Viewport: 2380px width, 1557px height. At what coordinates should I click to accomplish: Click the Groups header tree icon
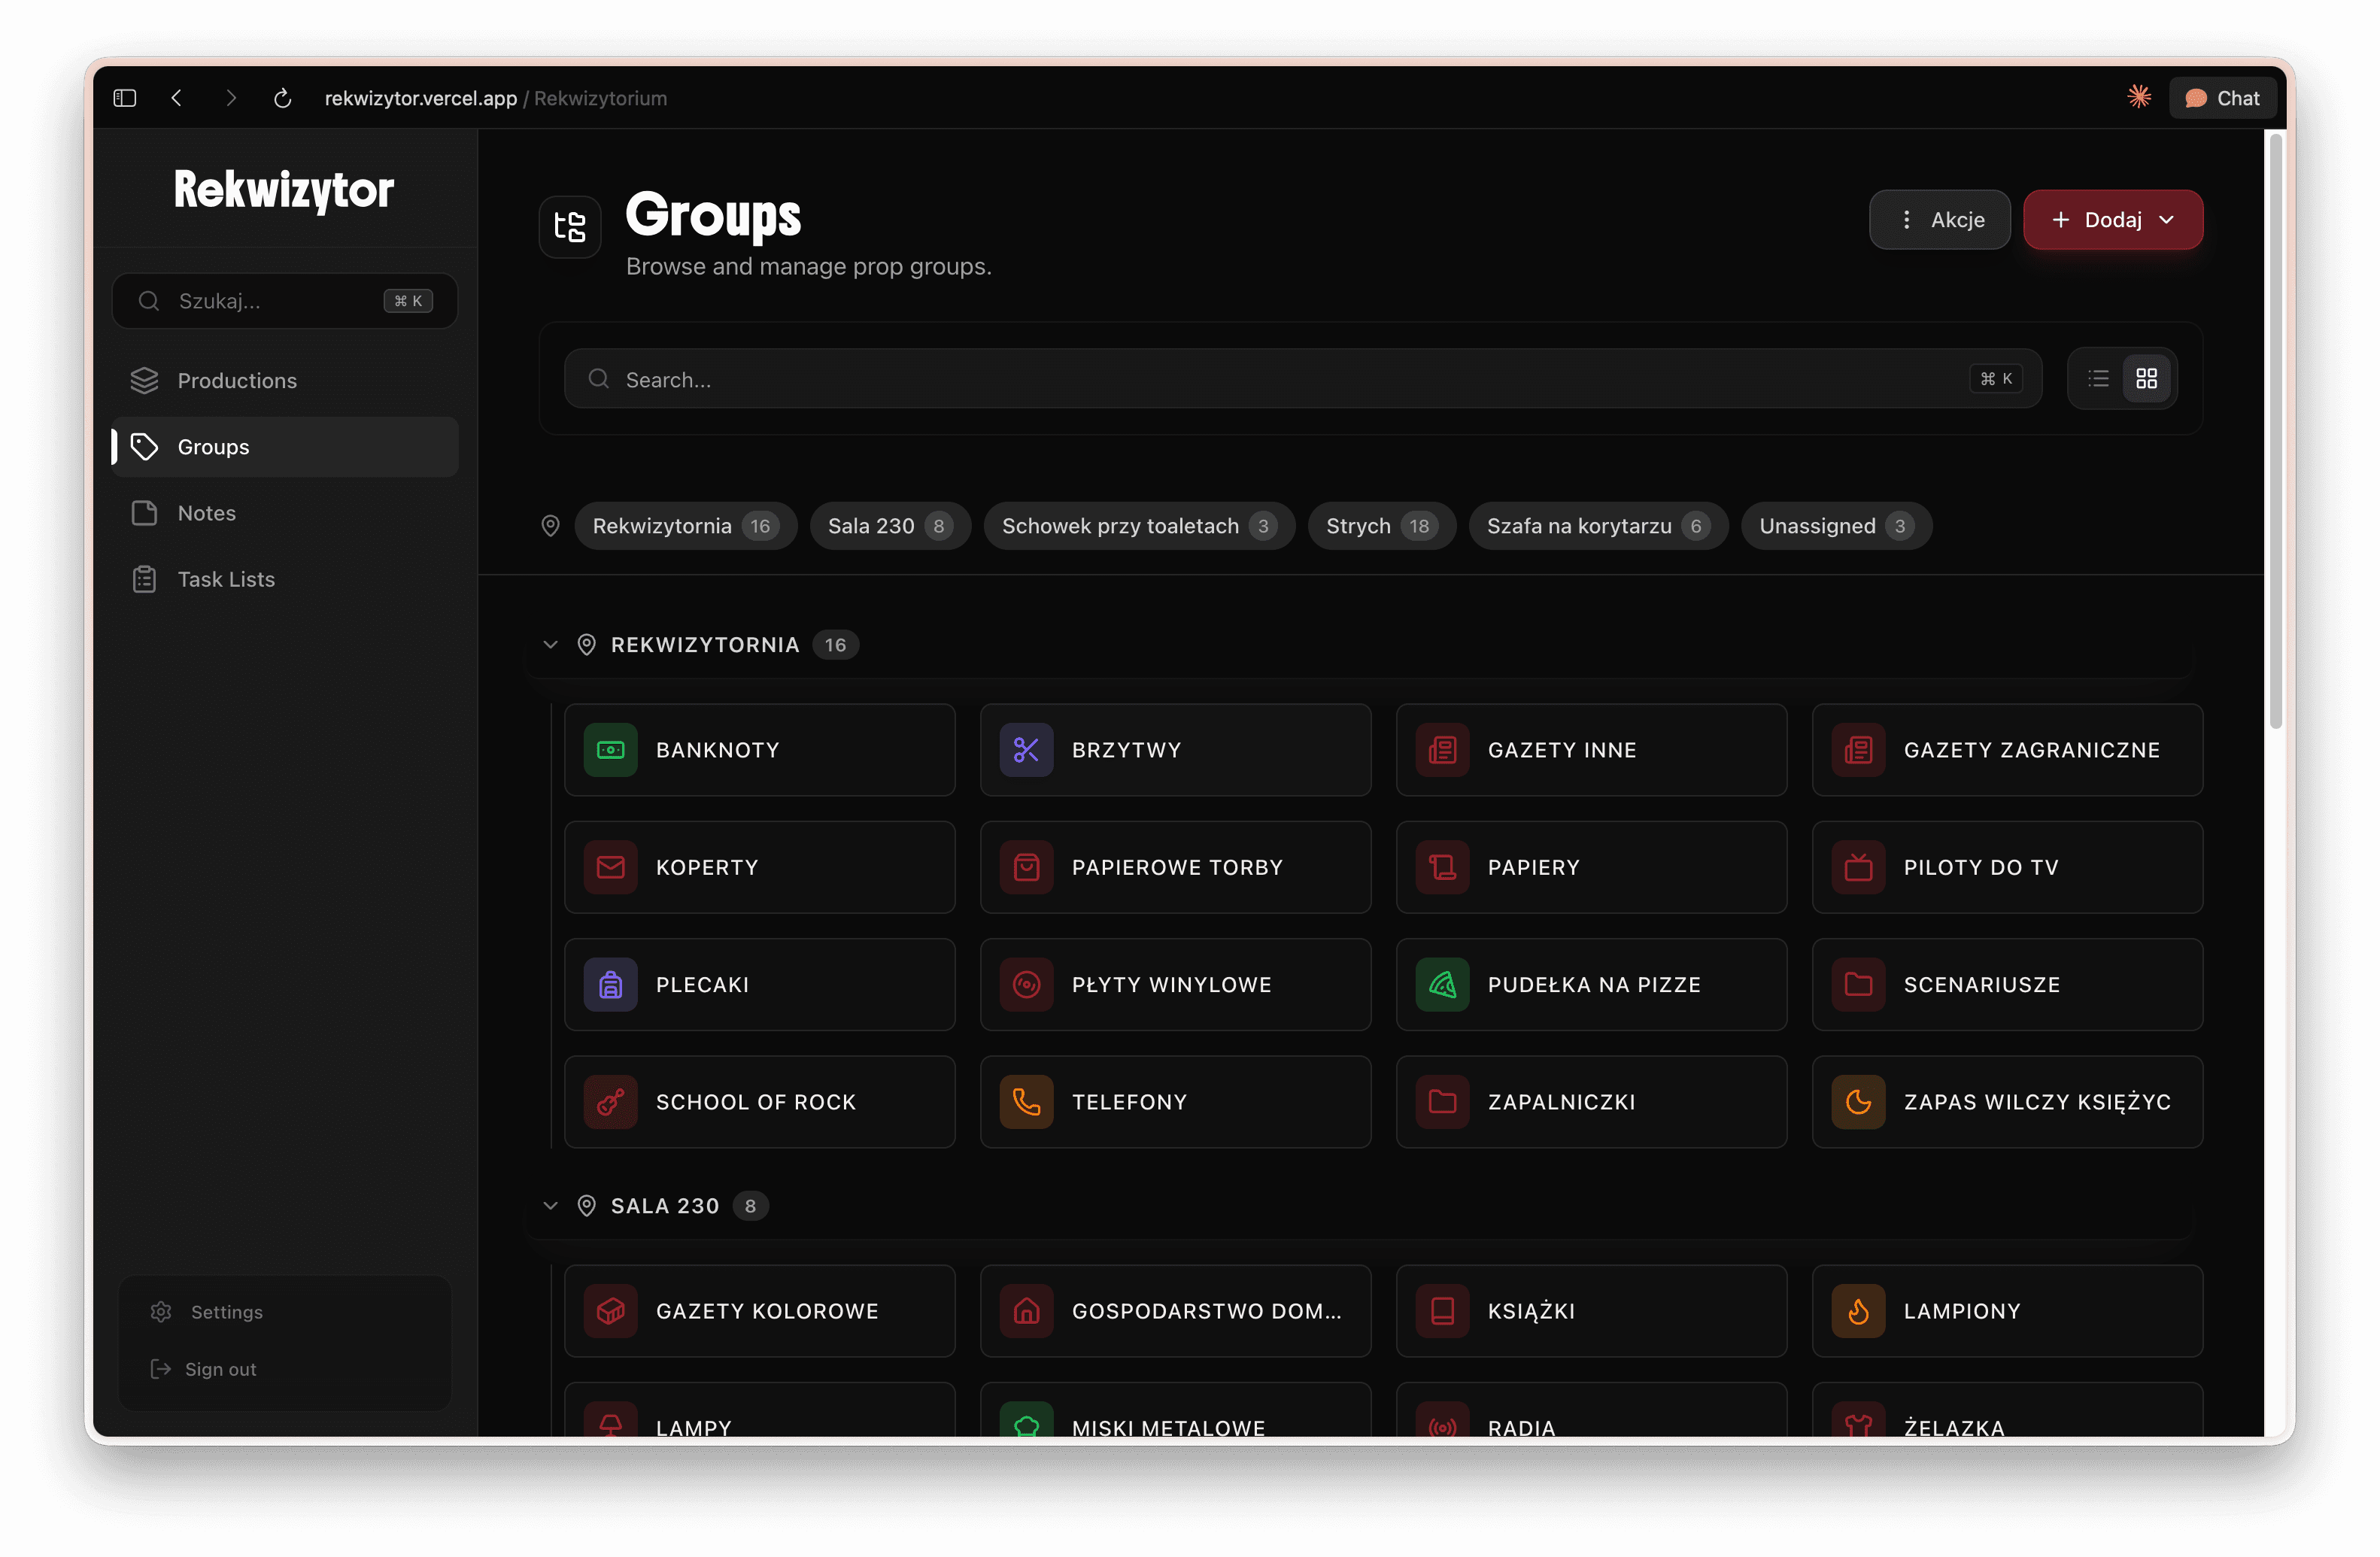click(570, 227)
